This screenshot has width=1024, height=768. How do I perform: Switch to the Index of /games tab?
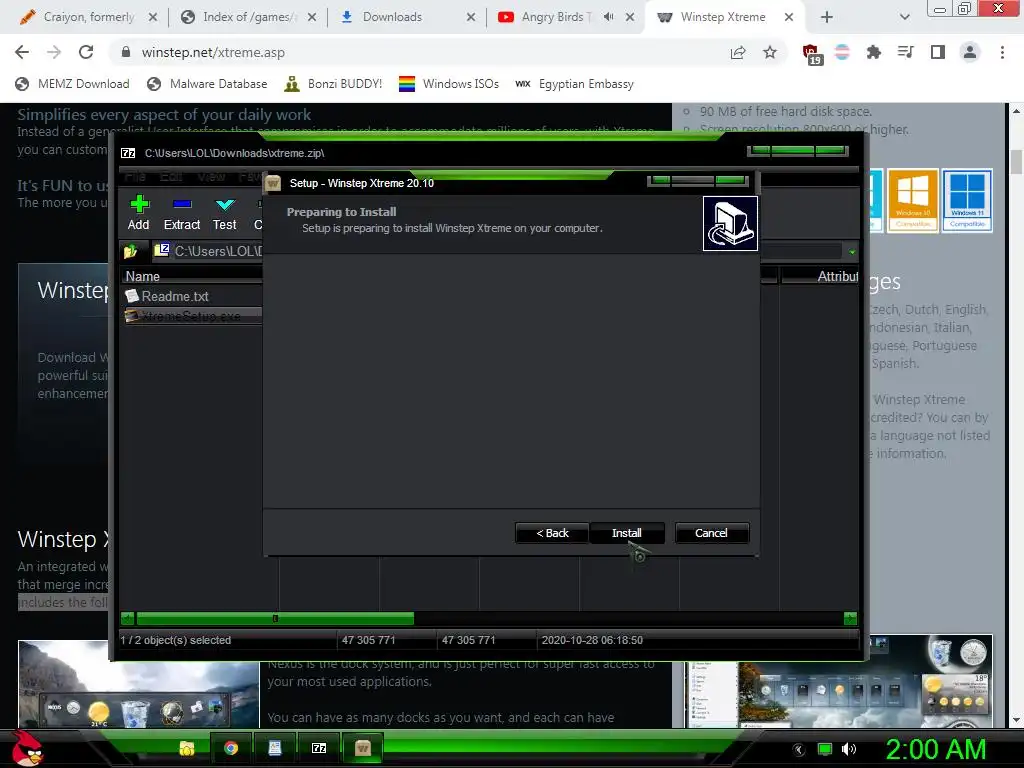pyautogui.click(x=247, y=17)
